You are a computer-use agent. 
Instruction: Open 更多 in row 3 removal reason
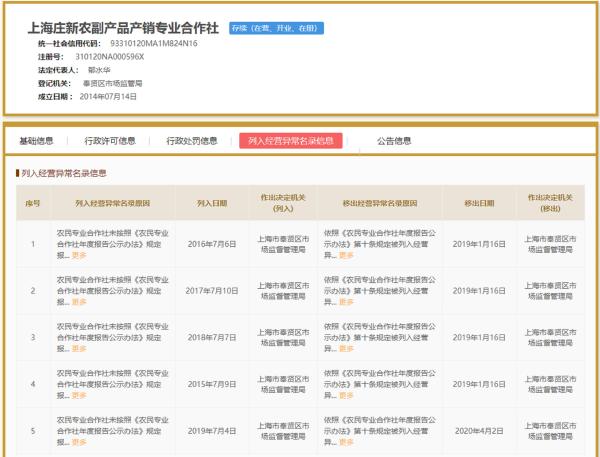[345, 349]
